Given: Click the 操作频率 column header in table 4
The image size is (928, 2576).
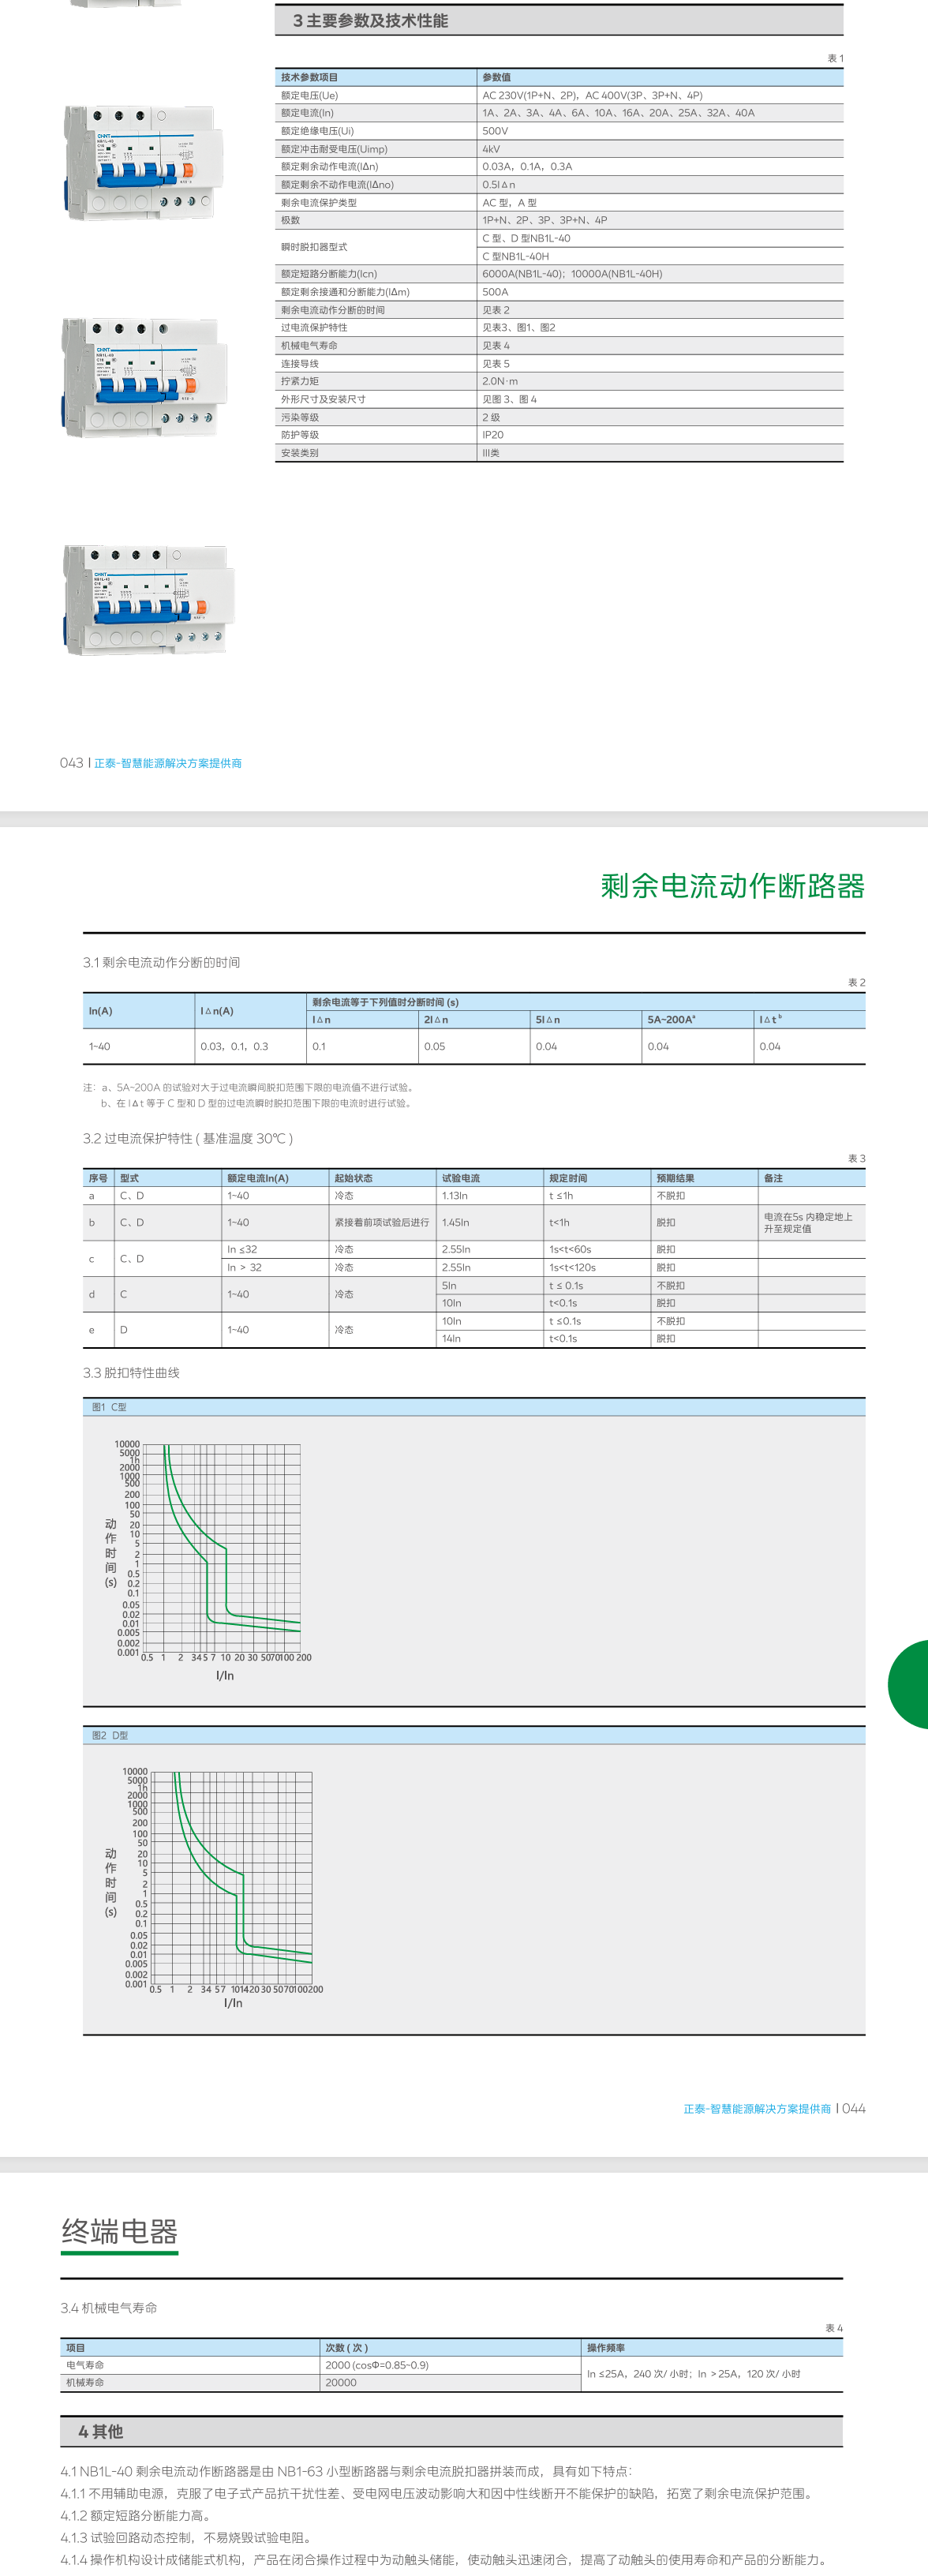Looking at the screenshot, I should [606, 2347].
